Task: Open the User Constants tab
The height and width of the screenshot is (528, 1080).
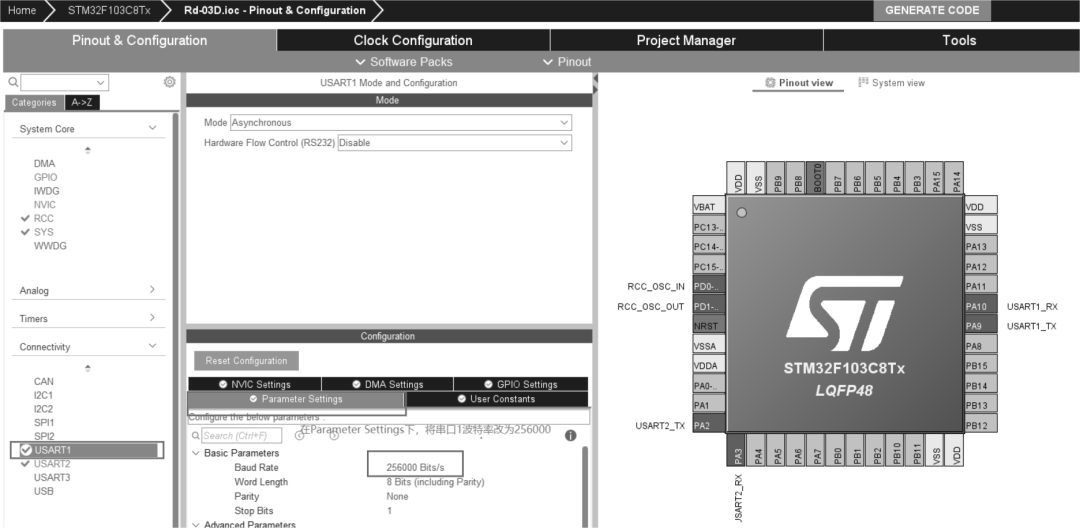Action: click(497, 399)
